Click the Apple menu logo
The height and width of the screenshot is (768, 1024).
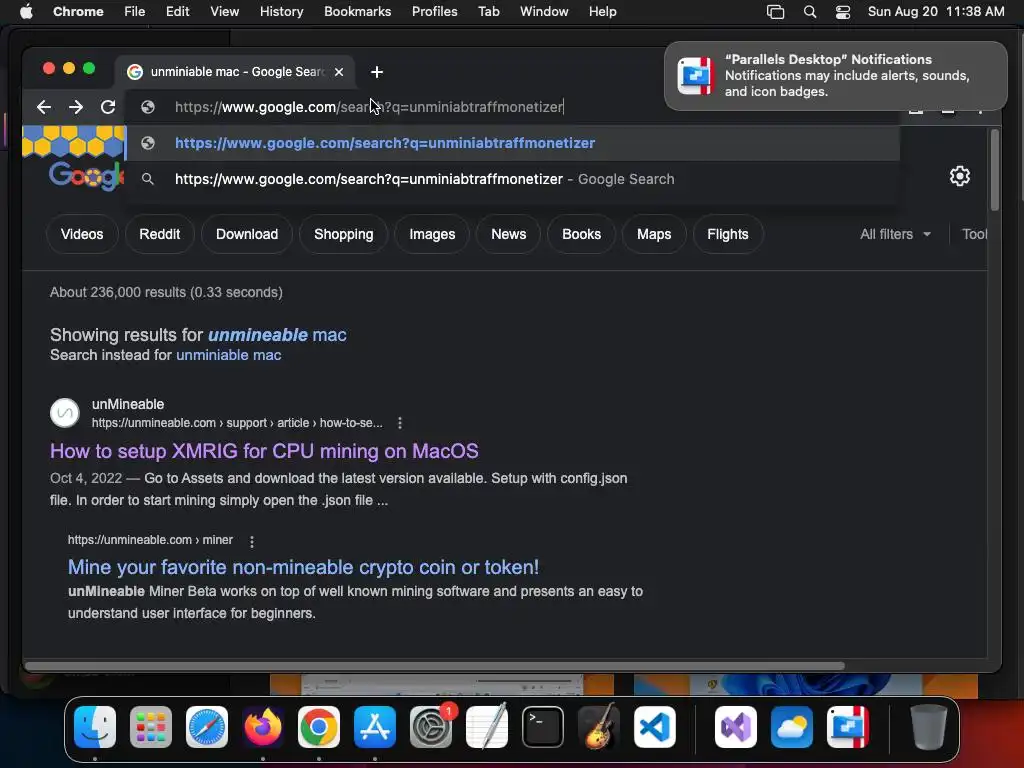coord(26,11)
